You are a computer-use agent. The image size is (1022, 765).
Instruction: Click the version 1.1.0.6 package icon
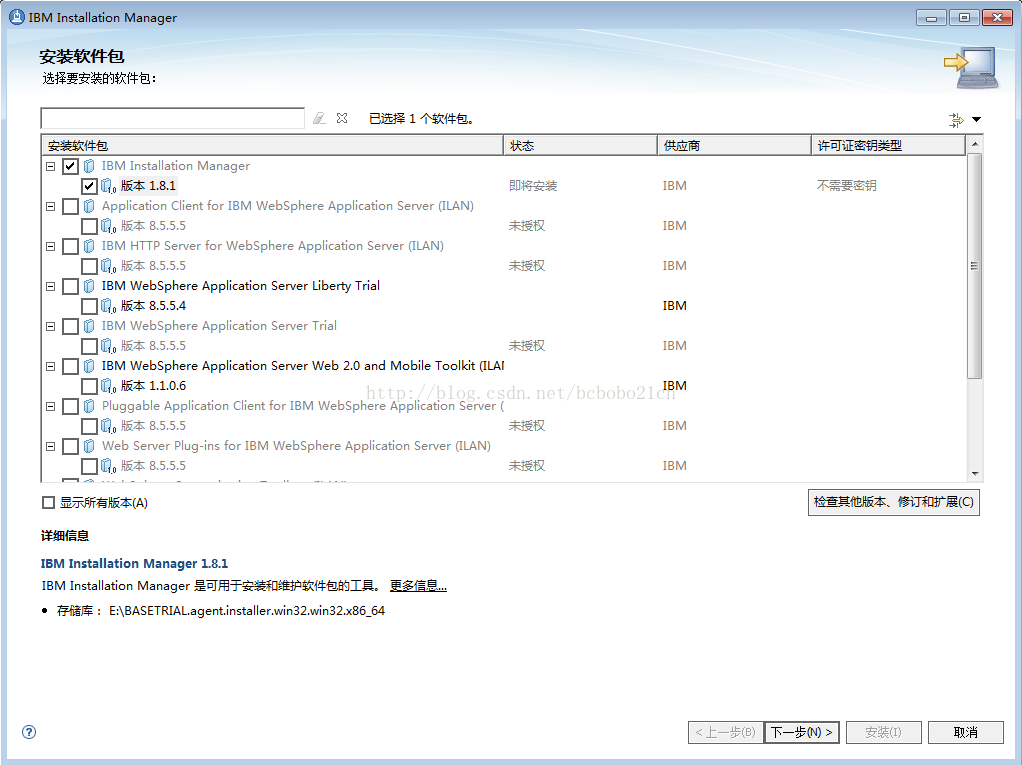[x=108, y=386]
